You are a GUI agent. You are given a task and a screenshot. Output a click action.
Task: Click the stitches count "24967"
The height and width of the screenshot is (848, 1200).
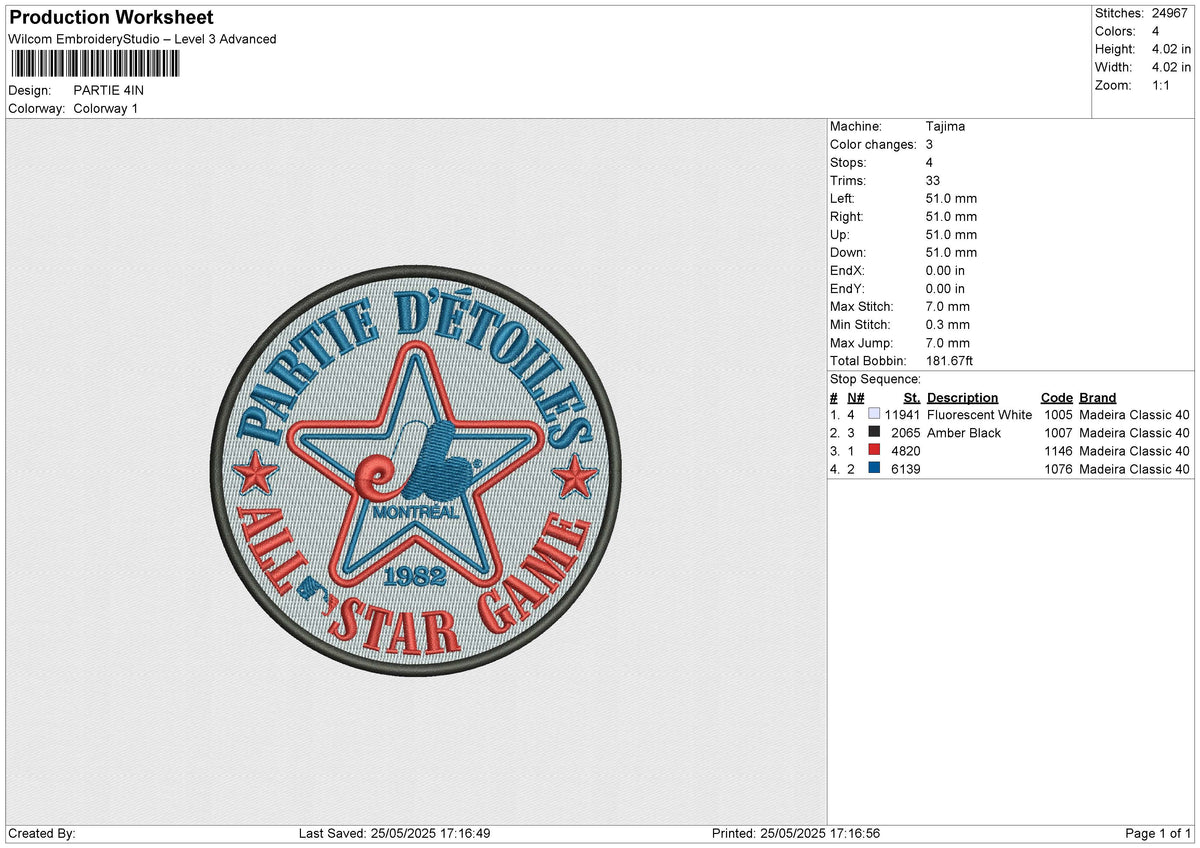pos(1170,13)
